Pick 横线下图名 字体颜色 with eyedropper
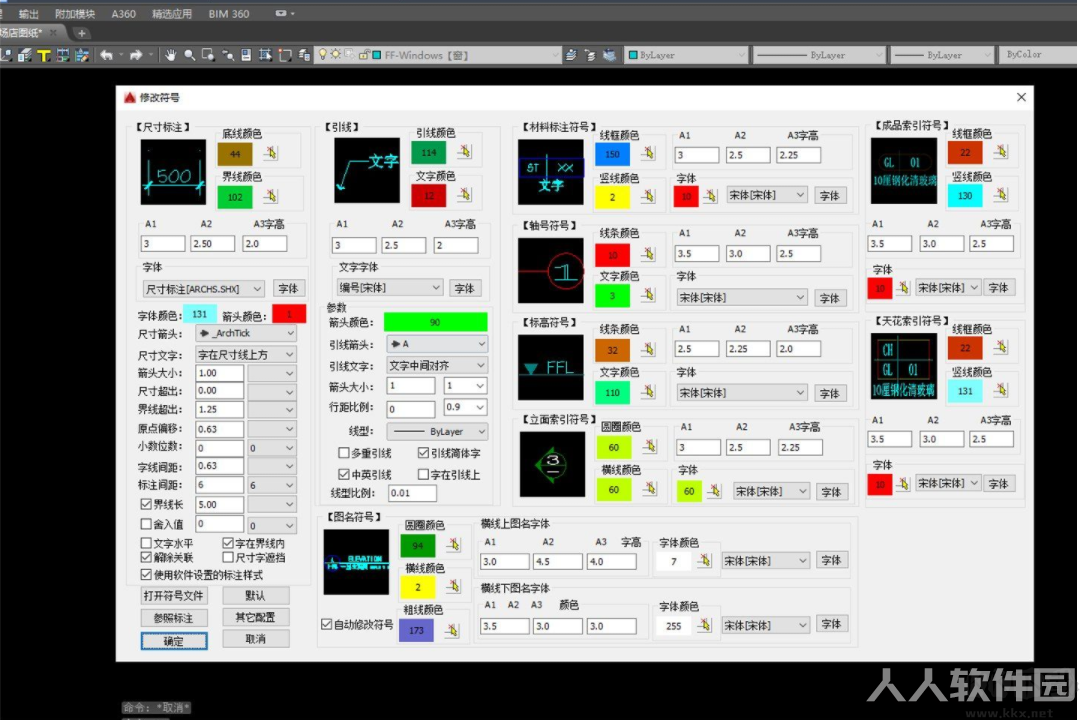1080x720 pixels. [x=704, y=625]
